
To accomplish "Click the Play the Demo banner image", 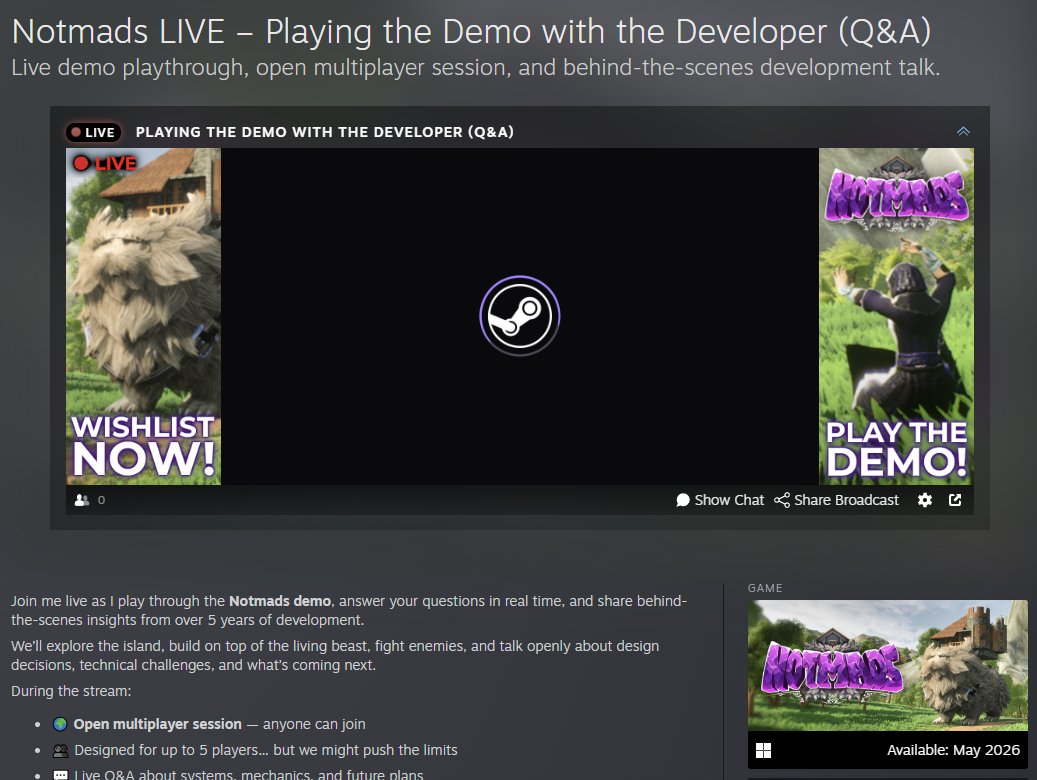I will (896, 316).
